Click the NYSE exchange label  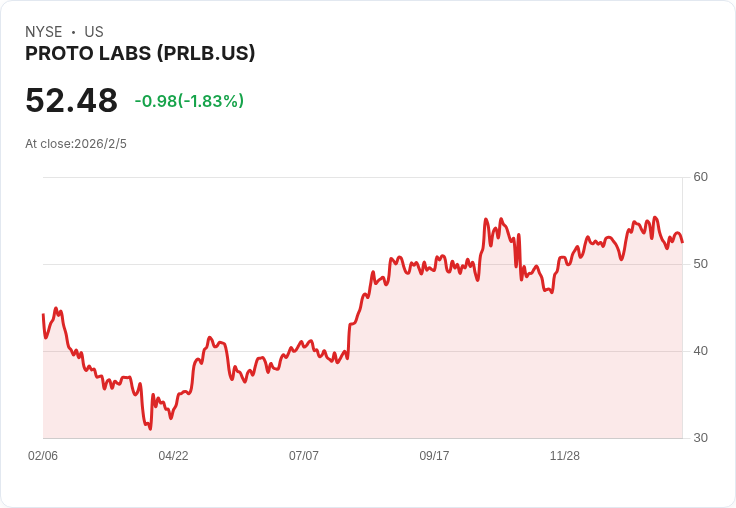point(44,32)
